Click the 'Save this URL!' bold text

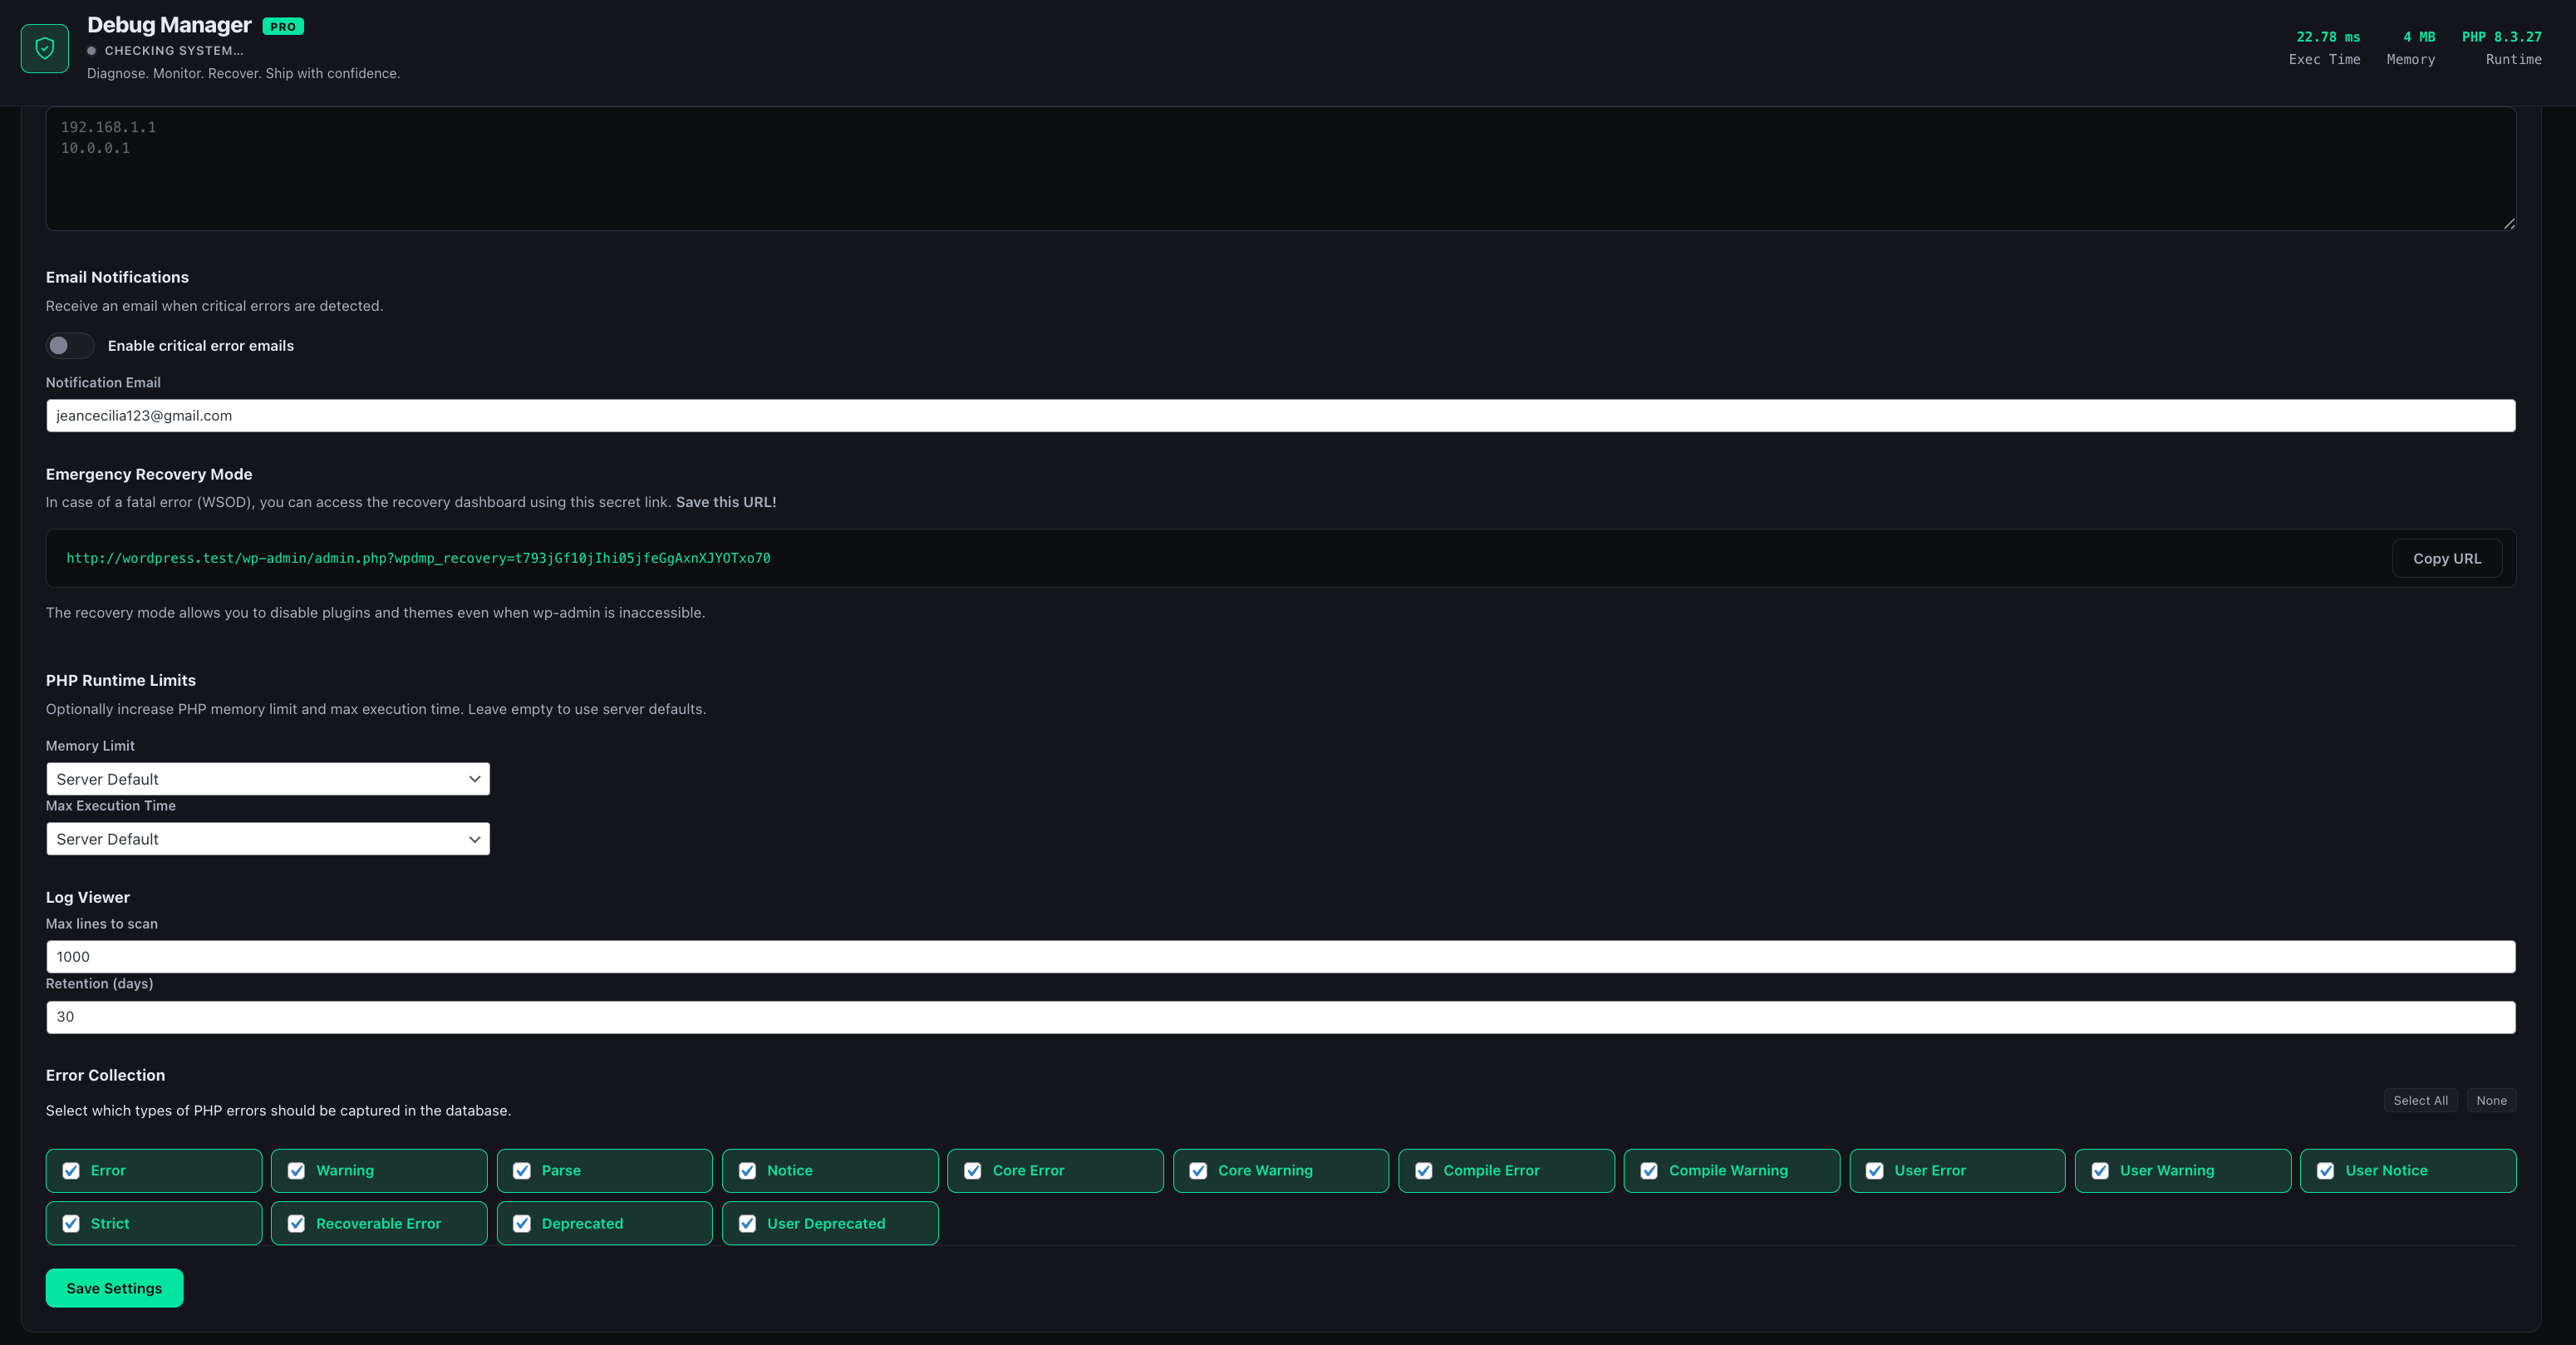coord(726,502)
